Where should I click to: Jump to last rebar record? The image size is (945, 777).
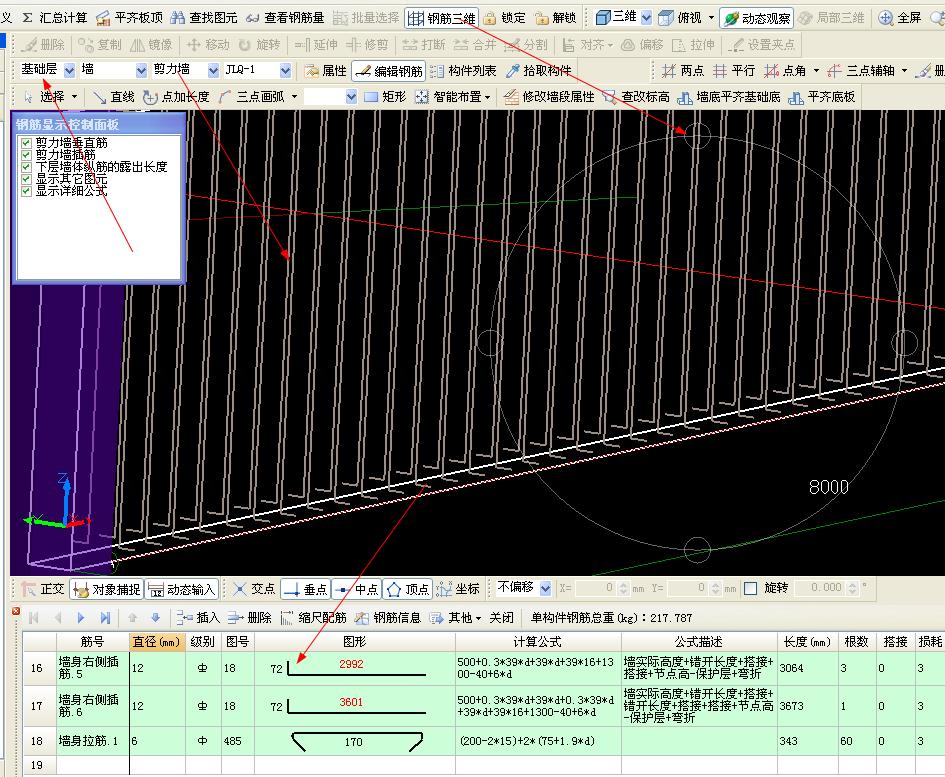pos(105,617)
